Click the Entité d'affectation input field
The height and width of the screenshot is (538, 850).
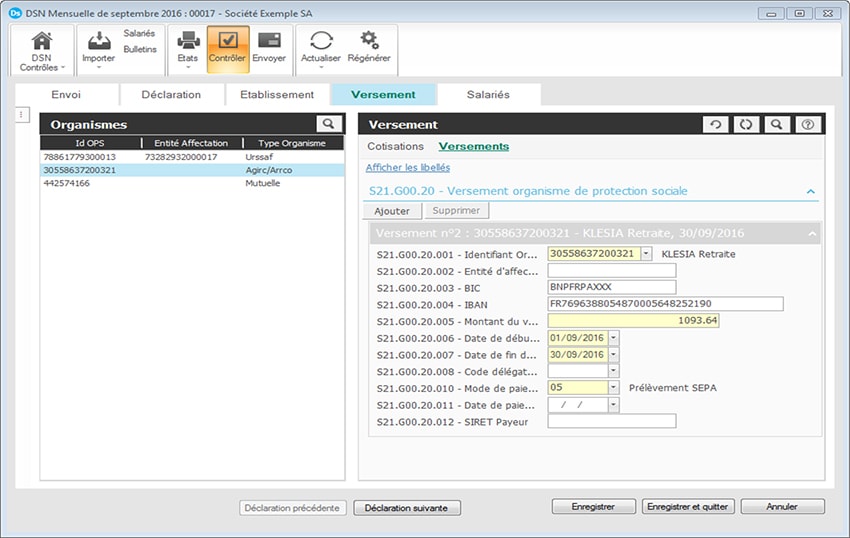coord(612,271)
